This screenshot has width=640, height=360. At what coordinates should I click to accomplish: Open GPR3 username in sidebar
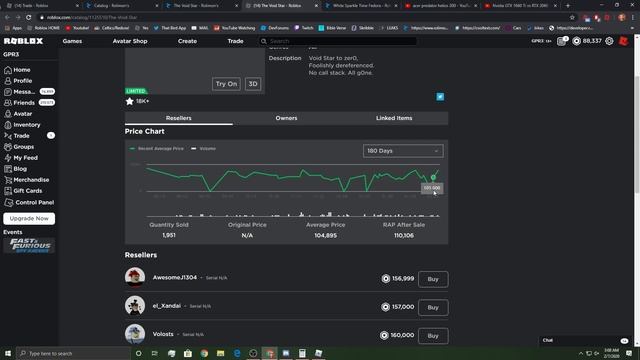point(11,55)
